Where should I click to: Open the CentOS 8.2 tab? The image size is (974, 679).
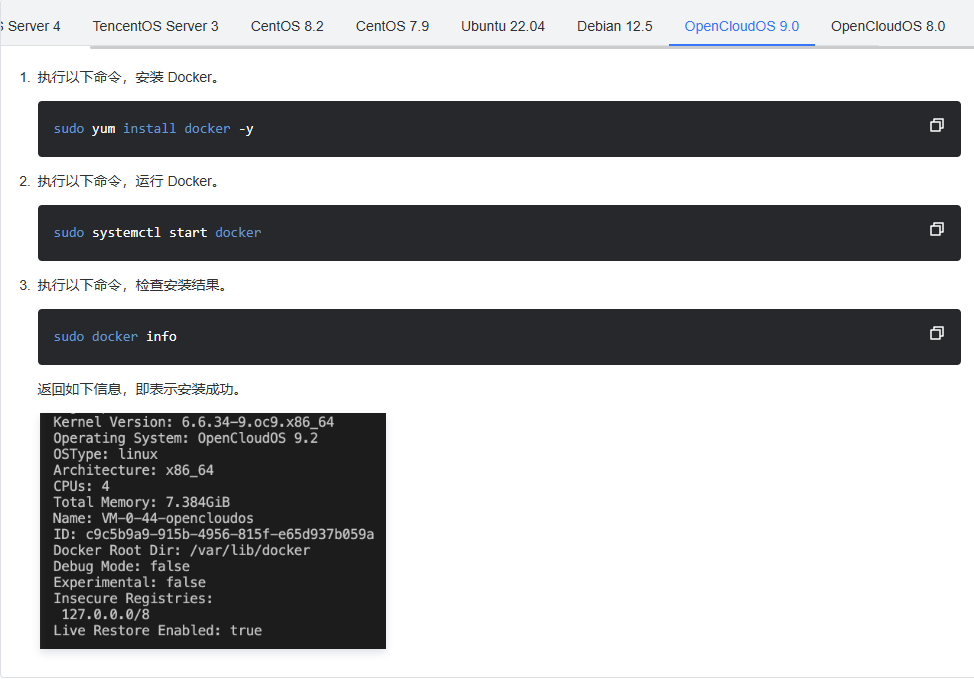[x=287, y=26]
